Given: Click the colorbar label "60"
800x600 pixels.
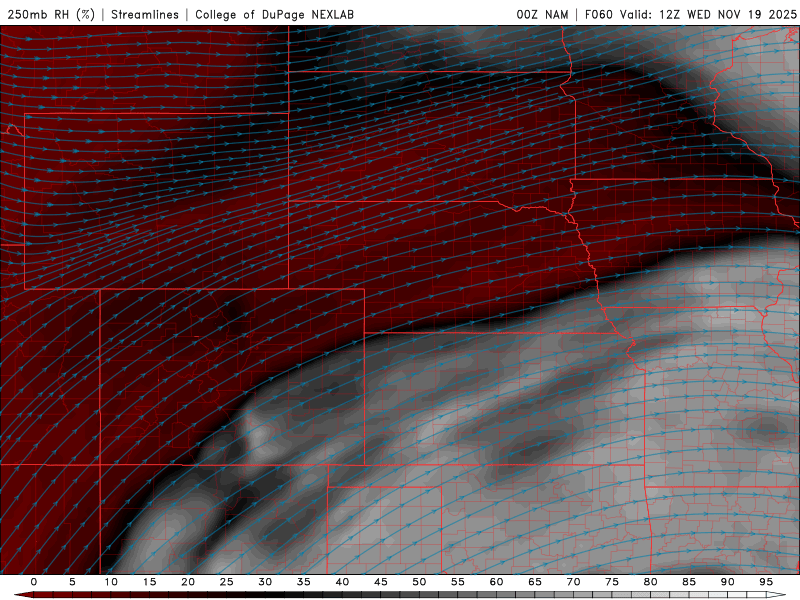Looking at the screenshot, I should pos(496,582).
